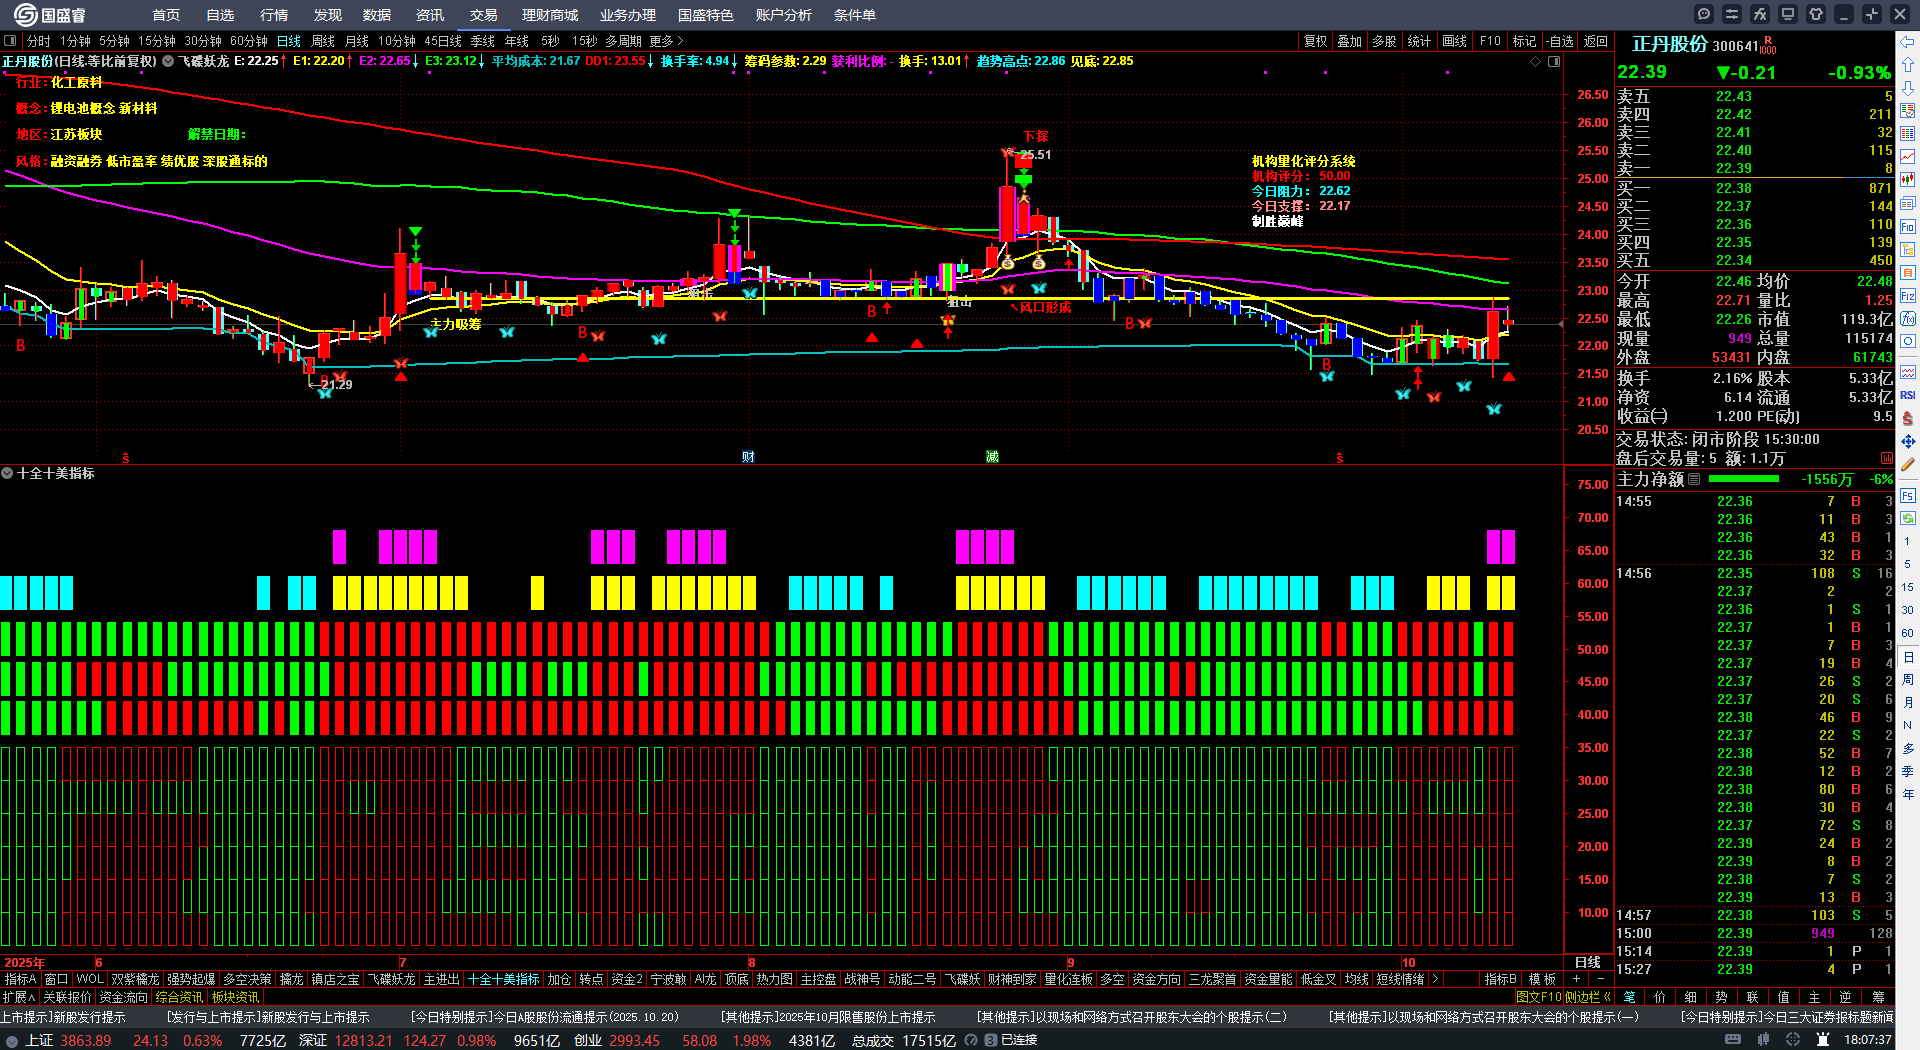Click the screen layout monitor icon
The image size is (1920, 1050).
1788,14
